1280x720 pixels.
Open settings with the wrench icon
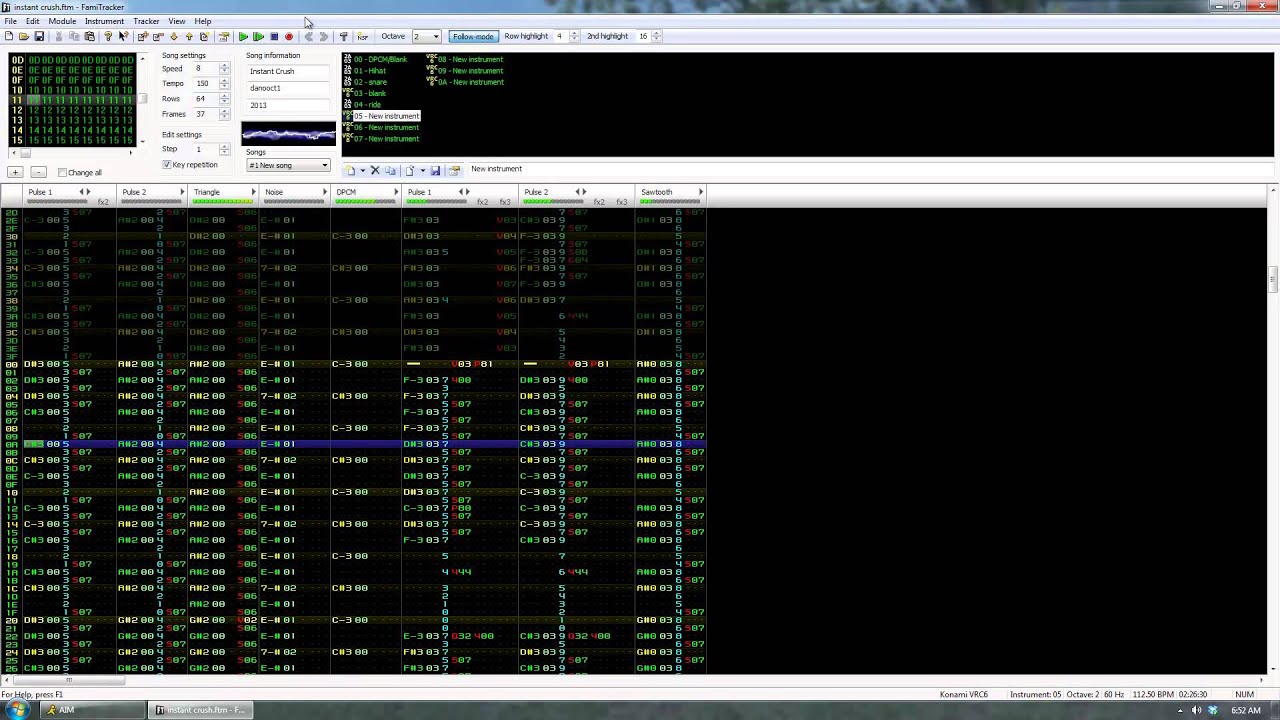pyautogui.click(x=344, y=36)
